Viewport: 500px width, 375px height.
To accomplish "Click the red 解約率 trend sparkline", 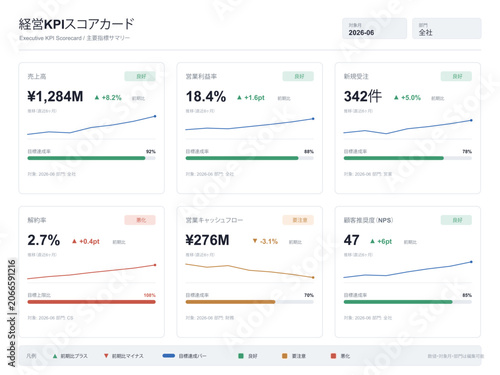I will [x=91, y=272].
